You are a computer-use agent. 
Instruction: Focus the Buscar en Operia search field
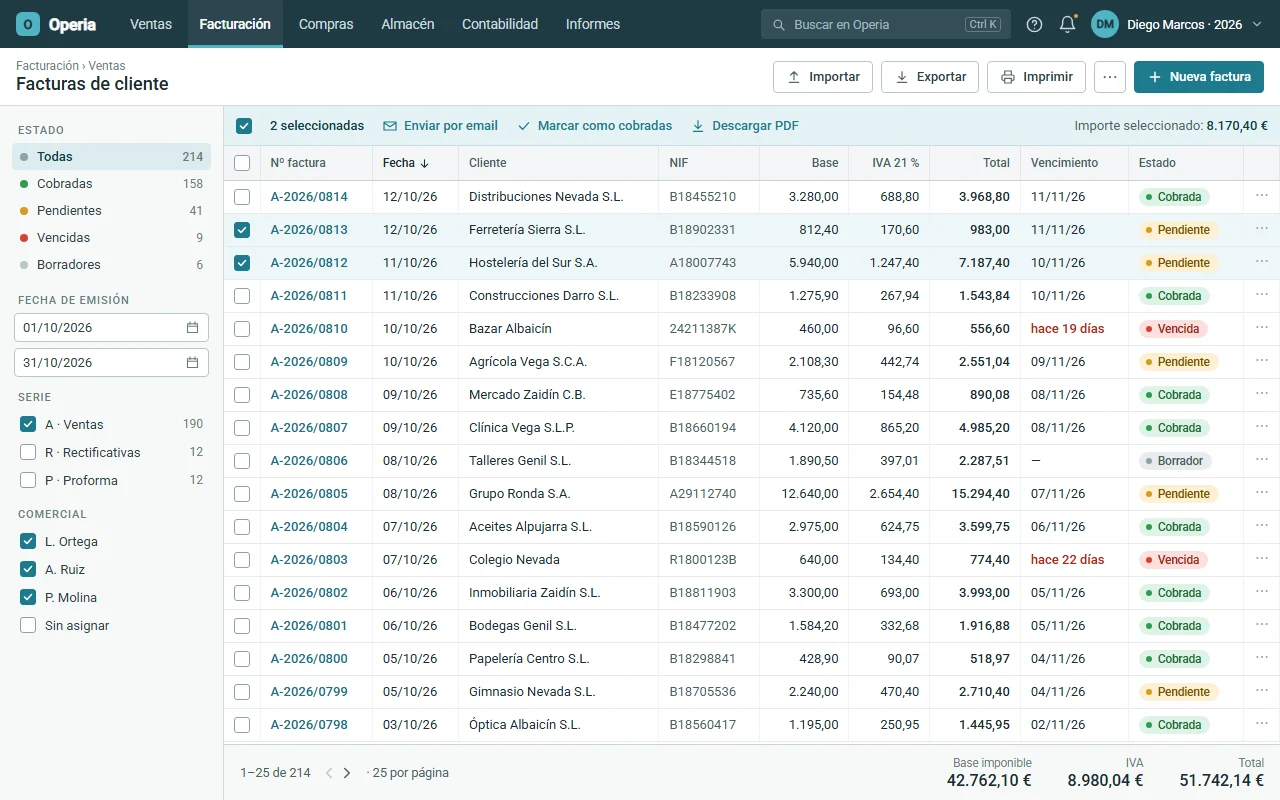click(x=886, y=24)
